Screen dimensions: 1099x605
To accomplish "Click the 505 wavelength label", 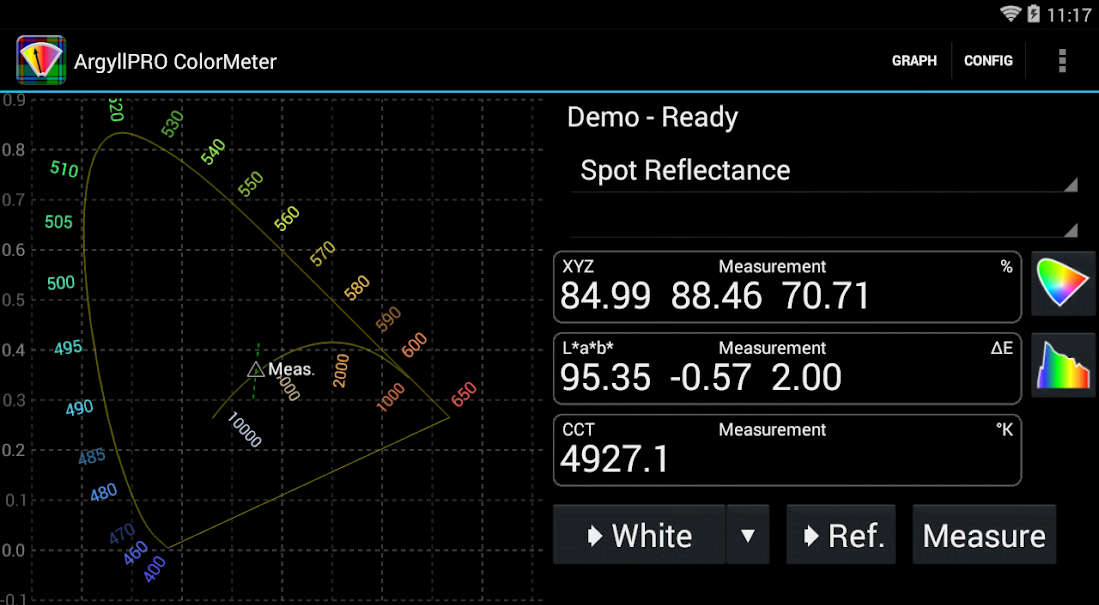I will [58, 222].
